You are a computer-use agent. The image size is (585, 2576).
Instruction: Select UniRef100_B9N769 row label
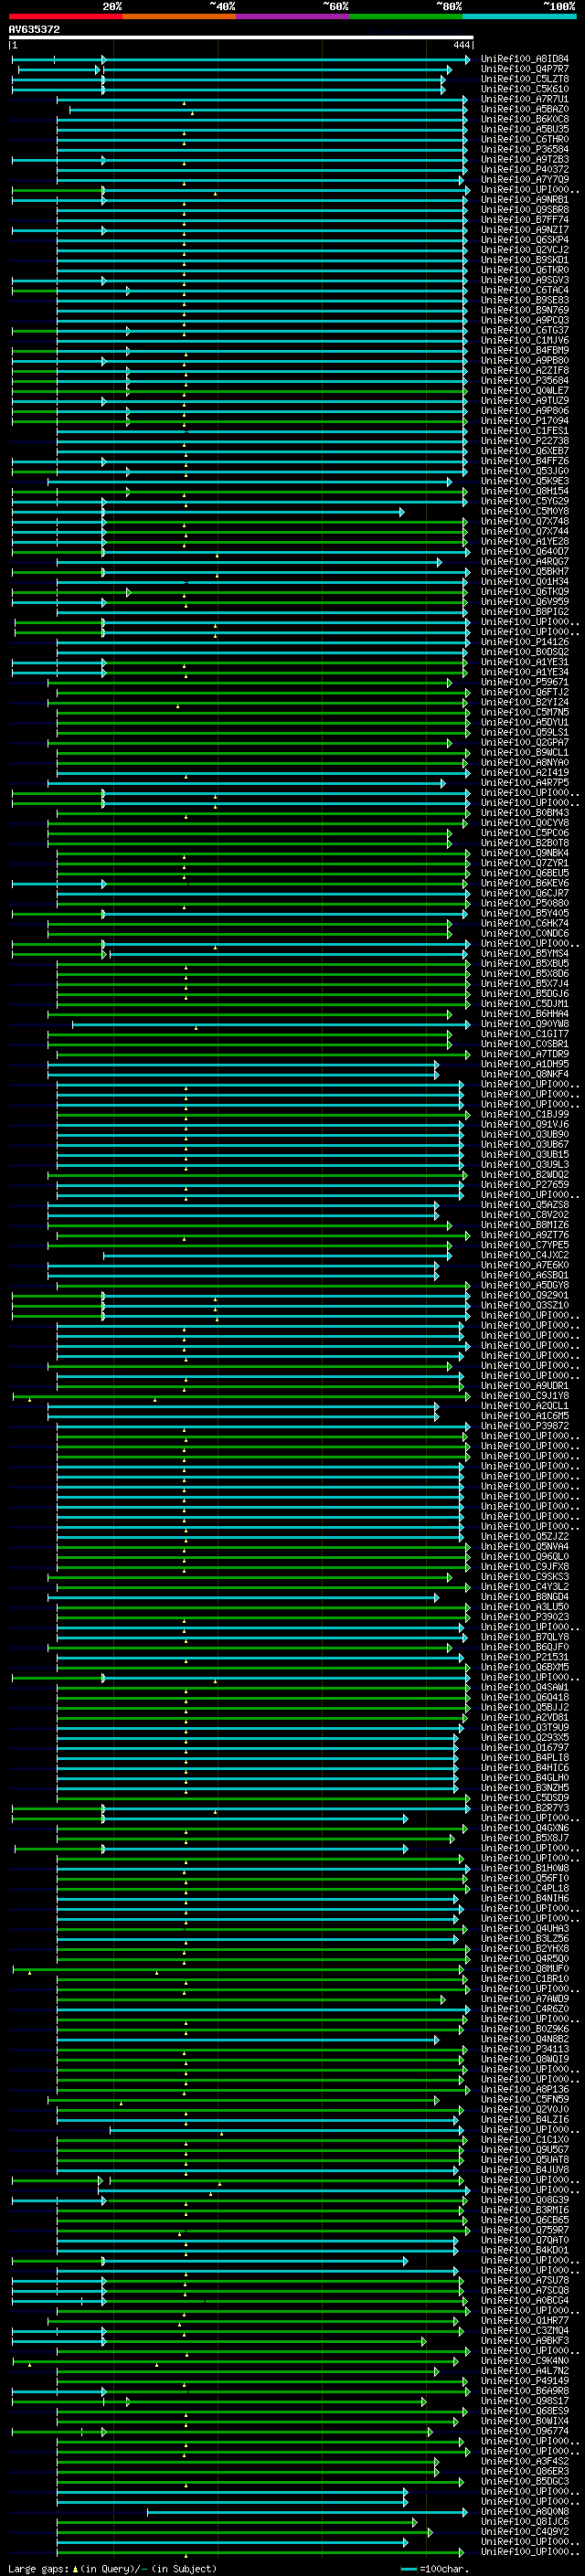pyautogui.click(x=524, y=311)
